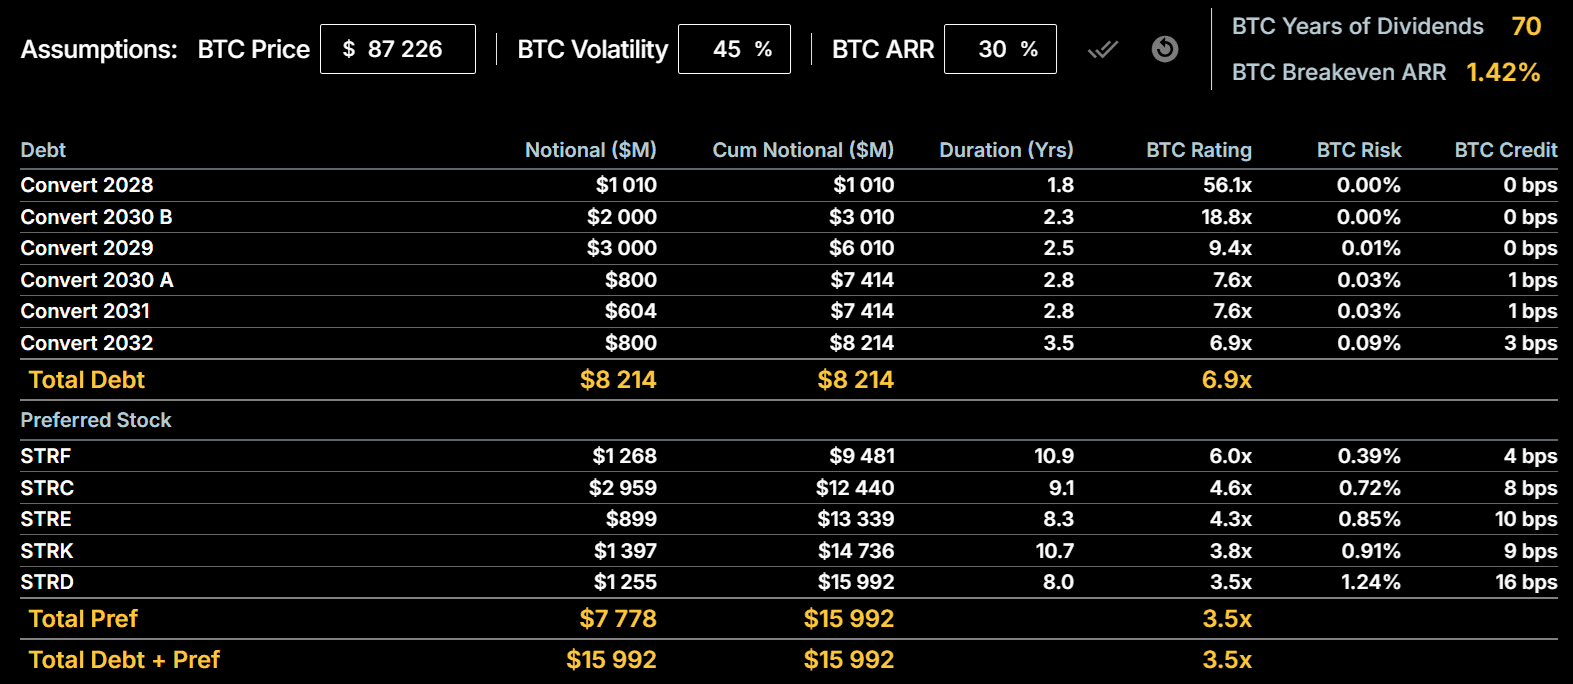The width and height of the screenshot is (1573, 684).
Task: Select the Convert 2028 debt row
Action: 87,185
